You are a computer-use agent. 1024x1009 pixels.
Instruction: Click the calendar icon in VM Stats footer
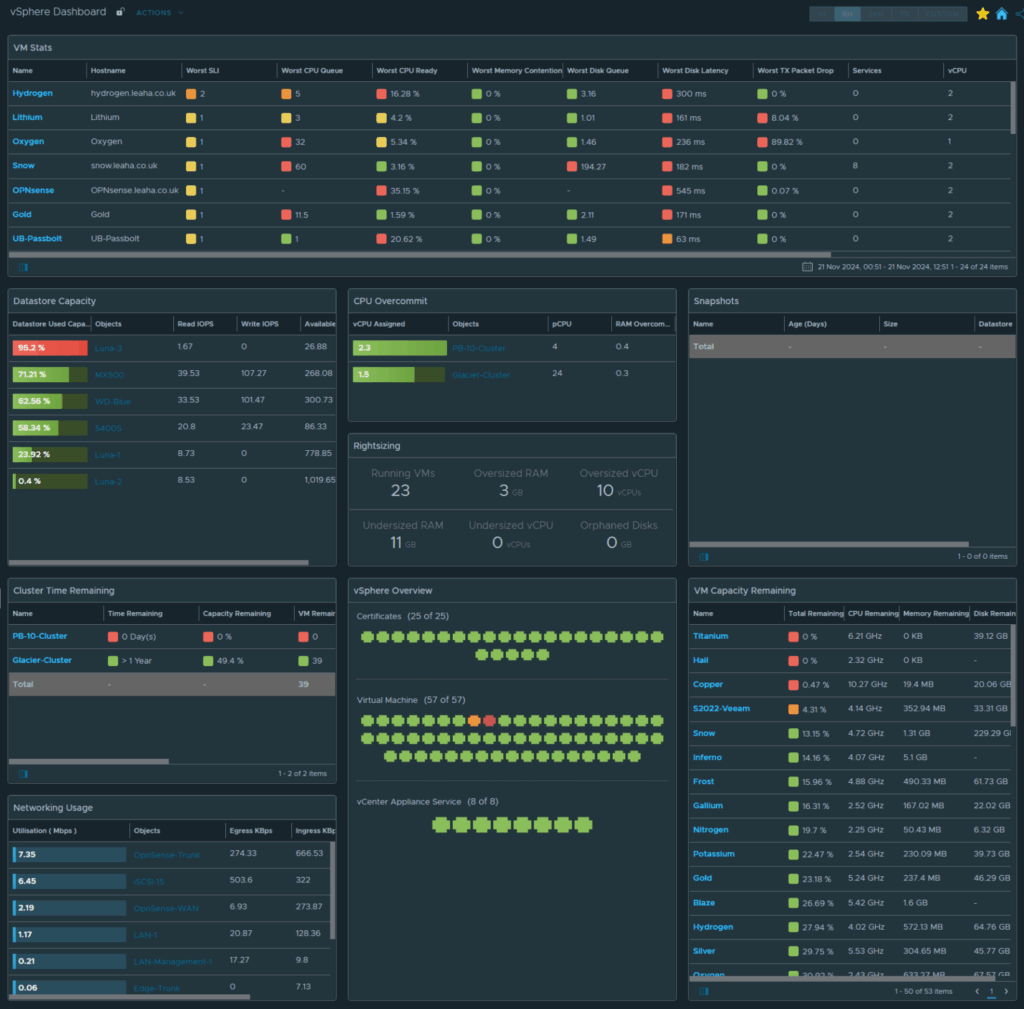click(x=807, y=266)
